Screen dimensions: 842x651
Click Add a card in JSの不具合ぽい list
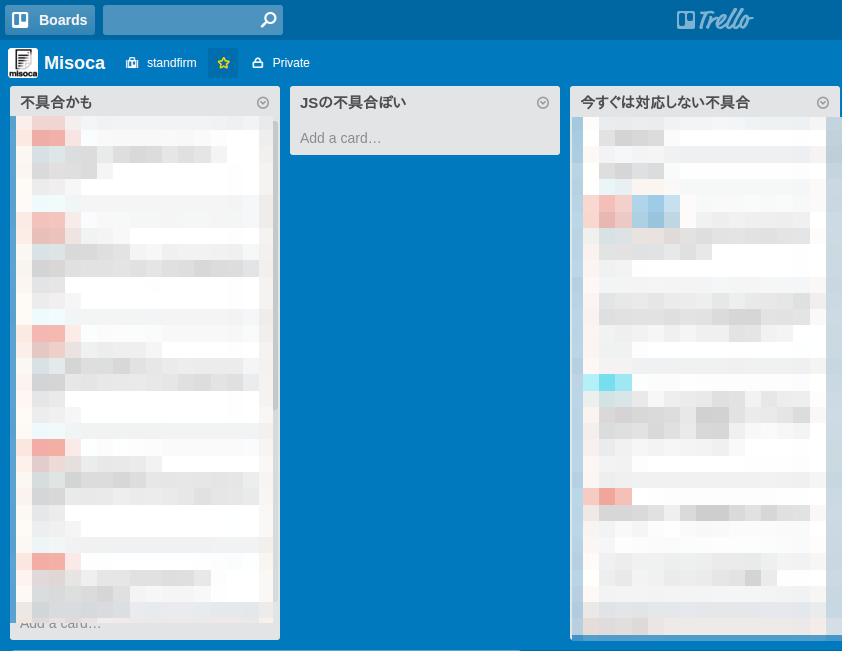340,138
